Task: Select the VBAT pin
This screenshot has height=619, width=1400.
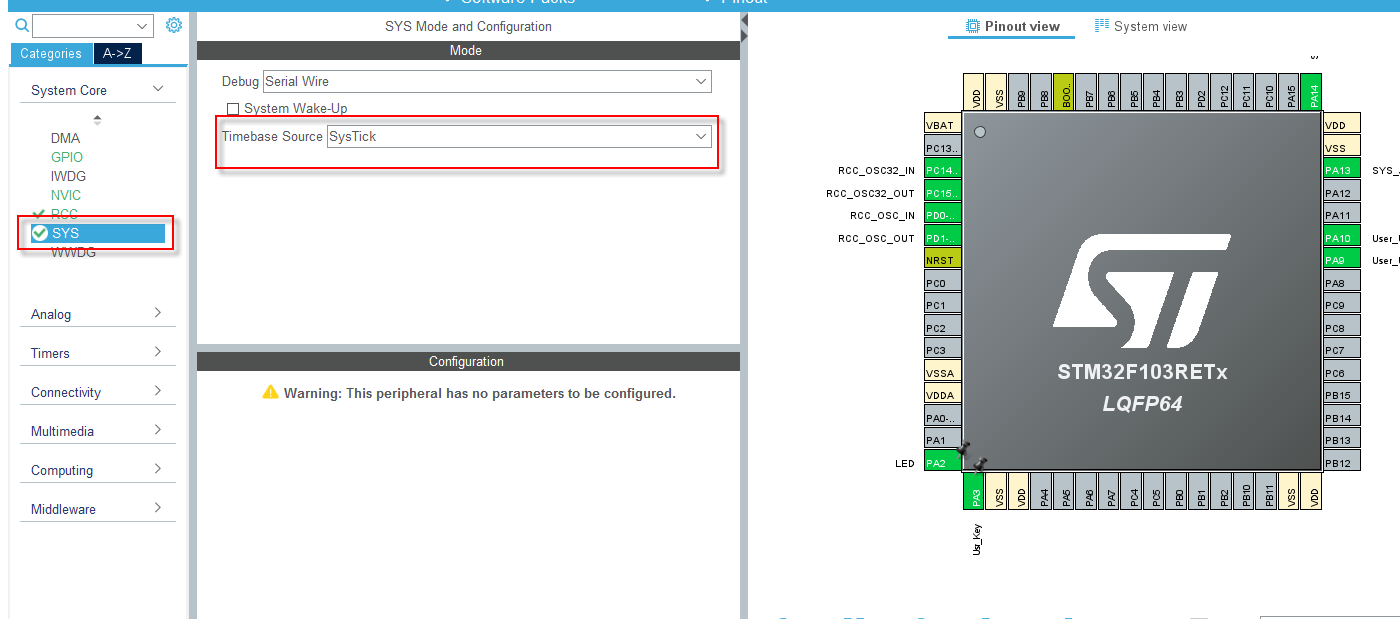Action: click(943, 125)
